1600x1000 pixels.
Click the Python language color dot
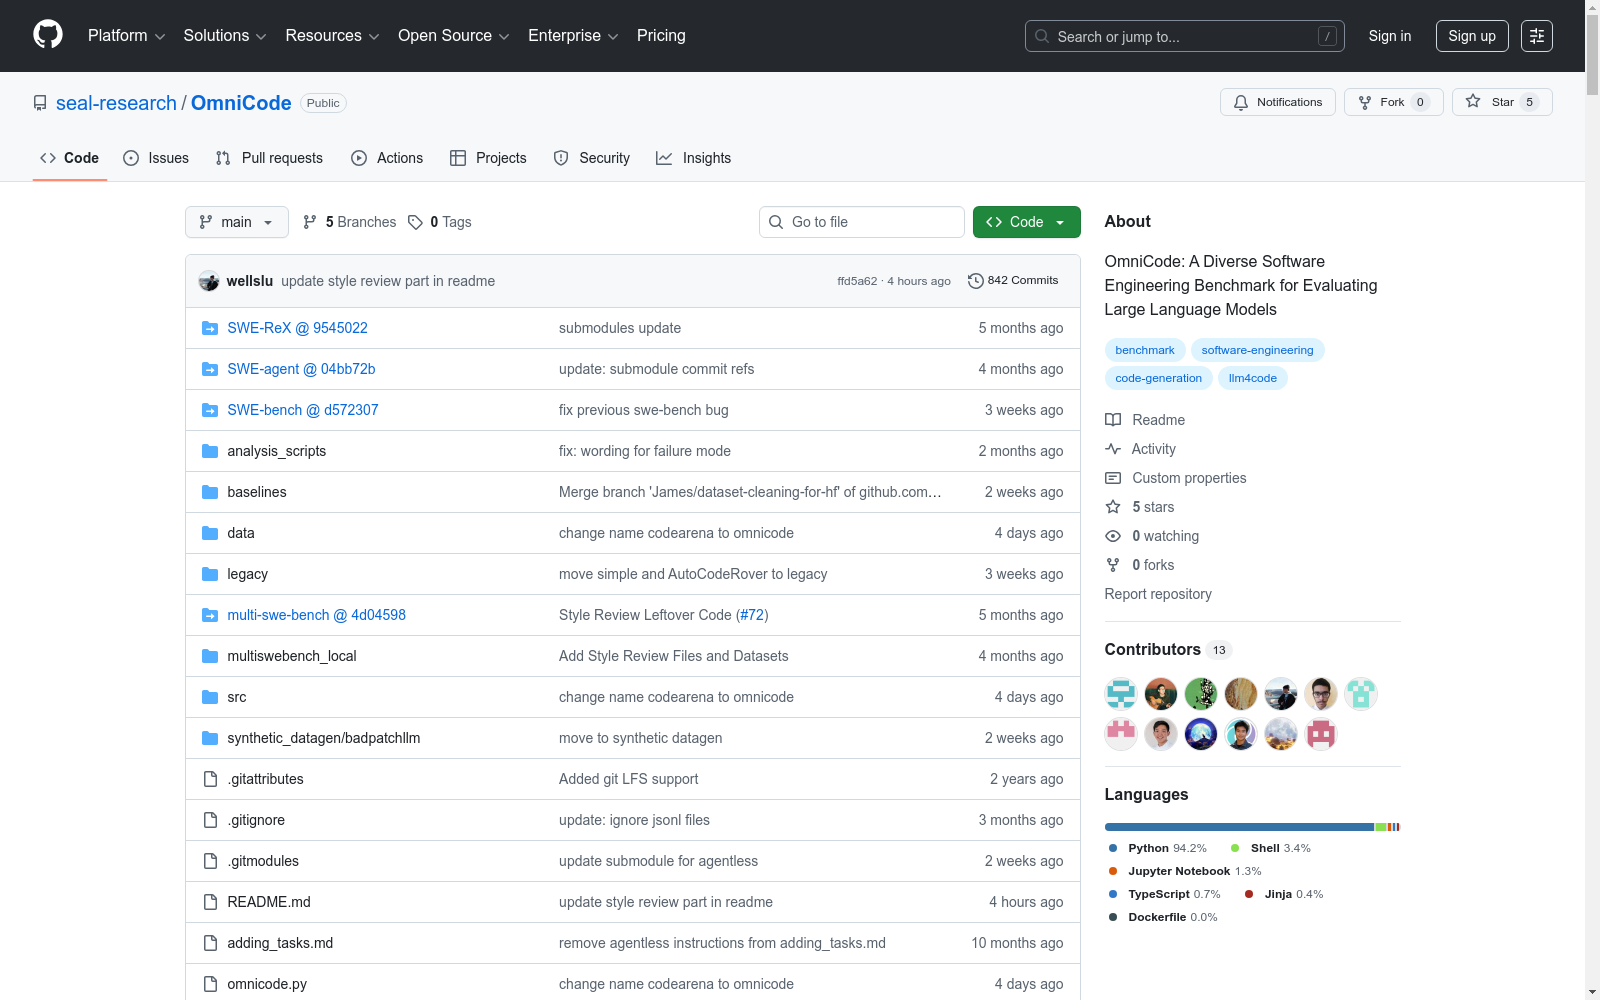pos(1113,848)
